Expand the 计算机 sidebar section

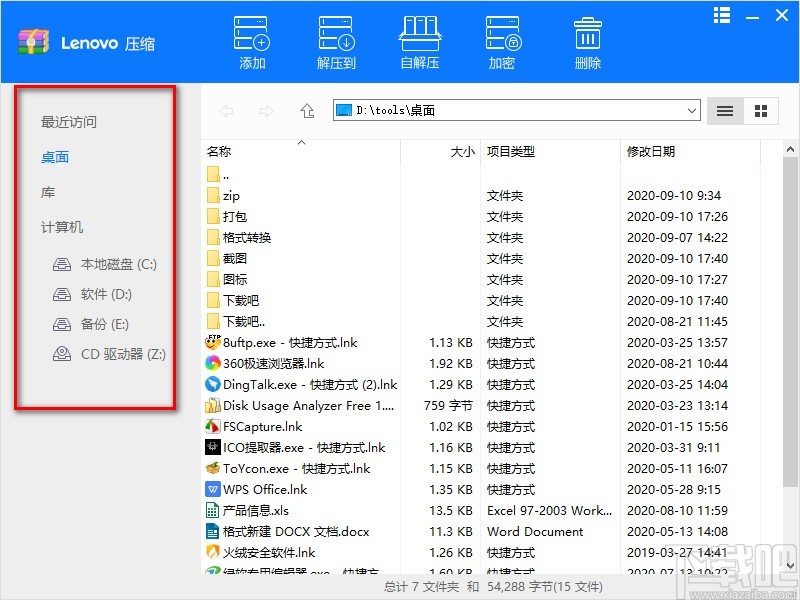62,227
